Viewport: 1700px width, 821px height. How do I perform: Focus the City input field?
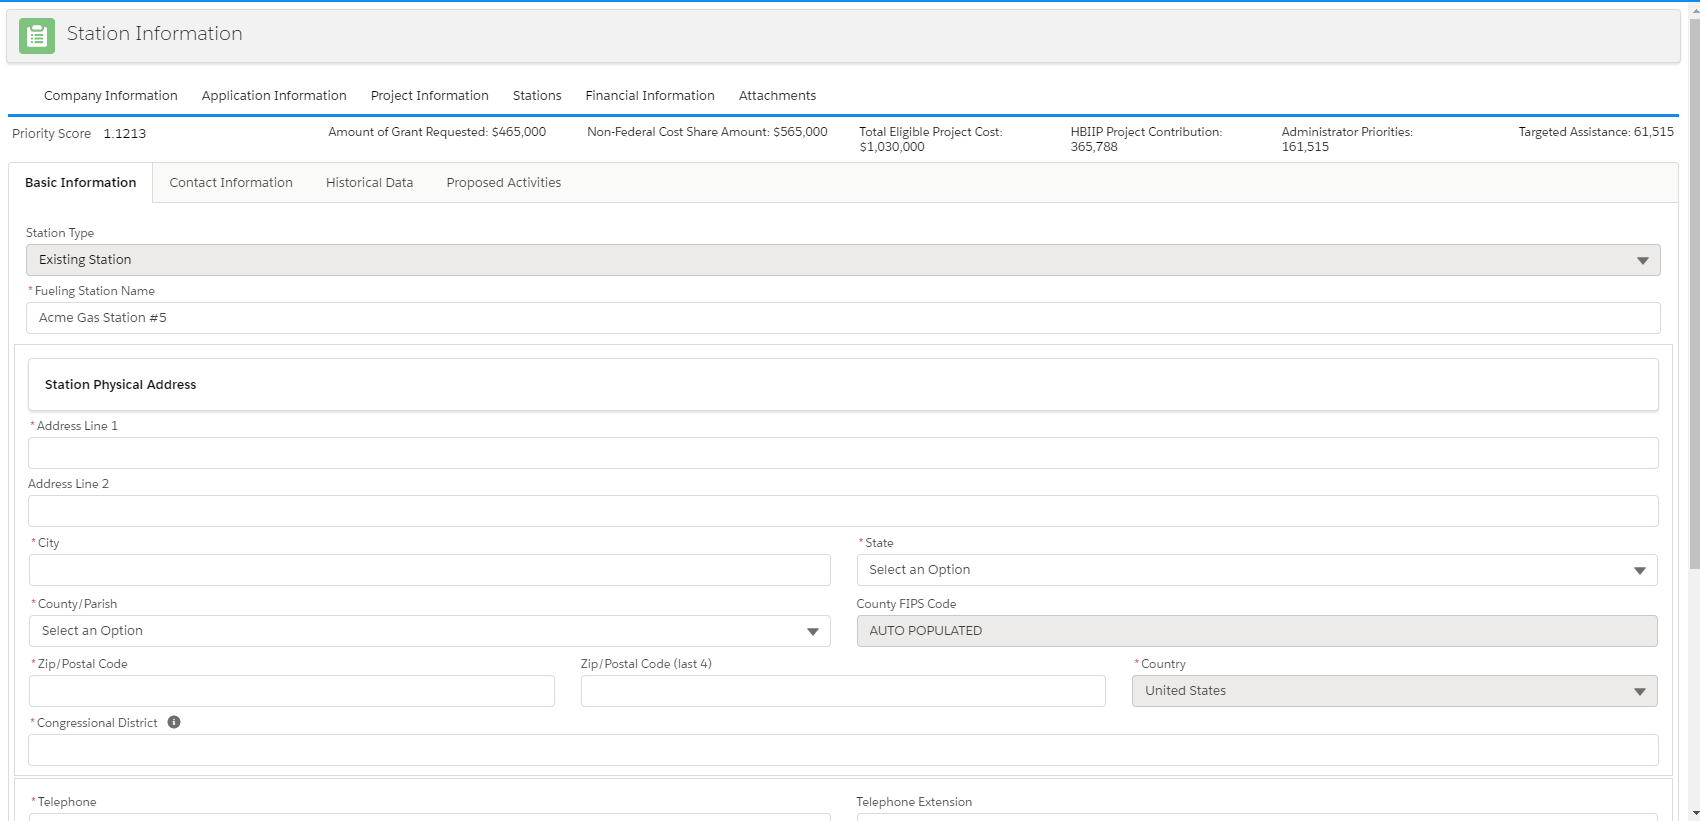pos(429,570)
